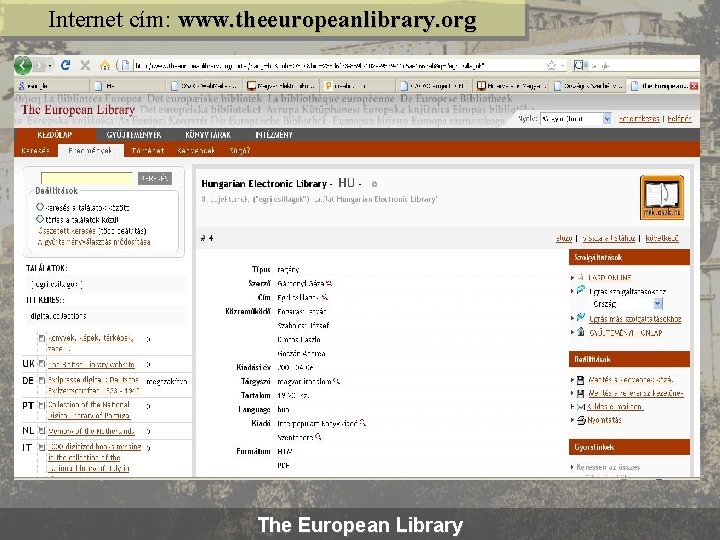Open the Ország country dropdown

627,304
